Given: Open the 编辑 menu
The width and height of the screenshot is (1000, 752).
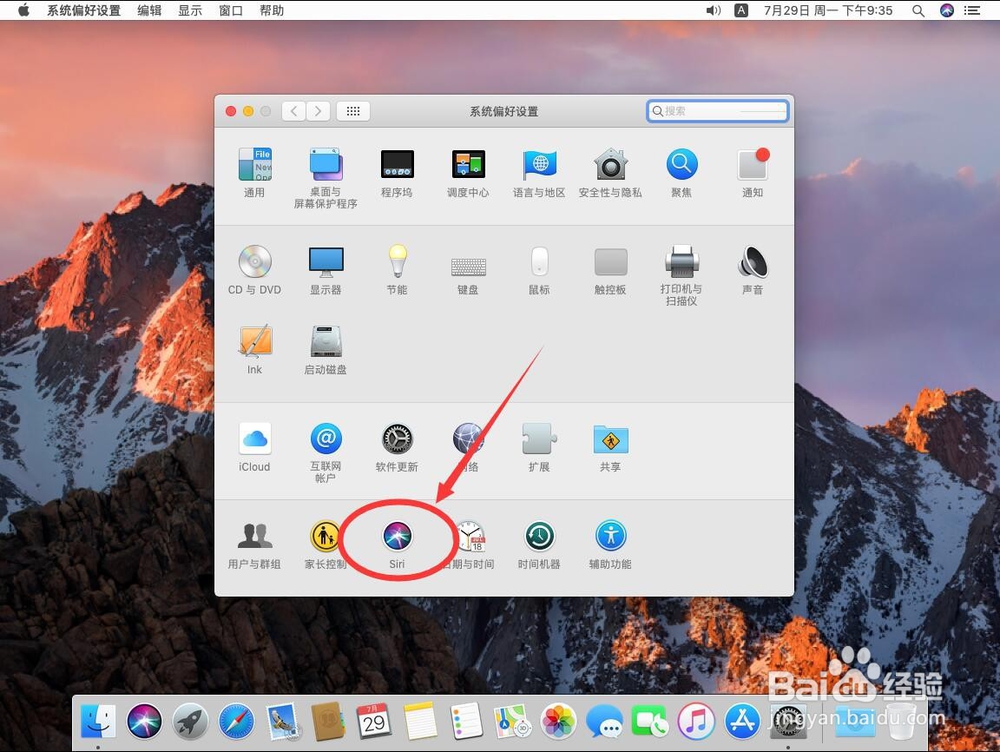Looking at the screenshot, I should click(149, 10).
